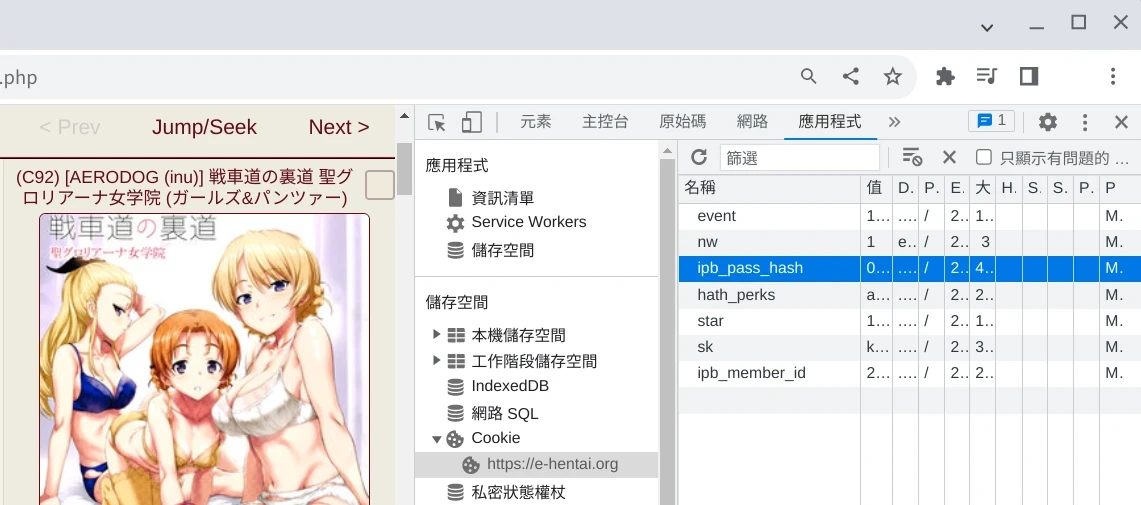Expand the 本機儲存空間 tree node
Image resolution: width=1141 pixels, height=505 pixels.
tap(437, 335)
